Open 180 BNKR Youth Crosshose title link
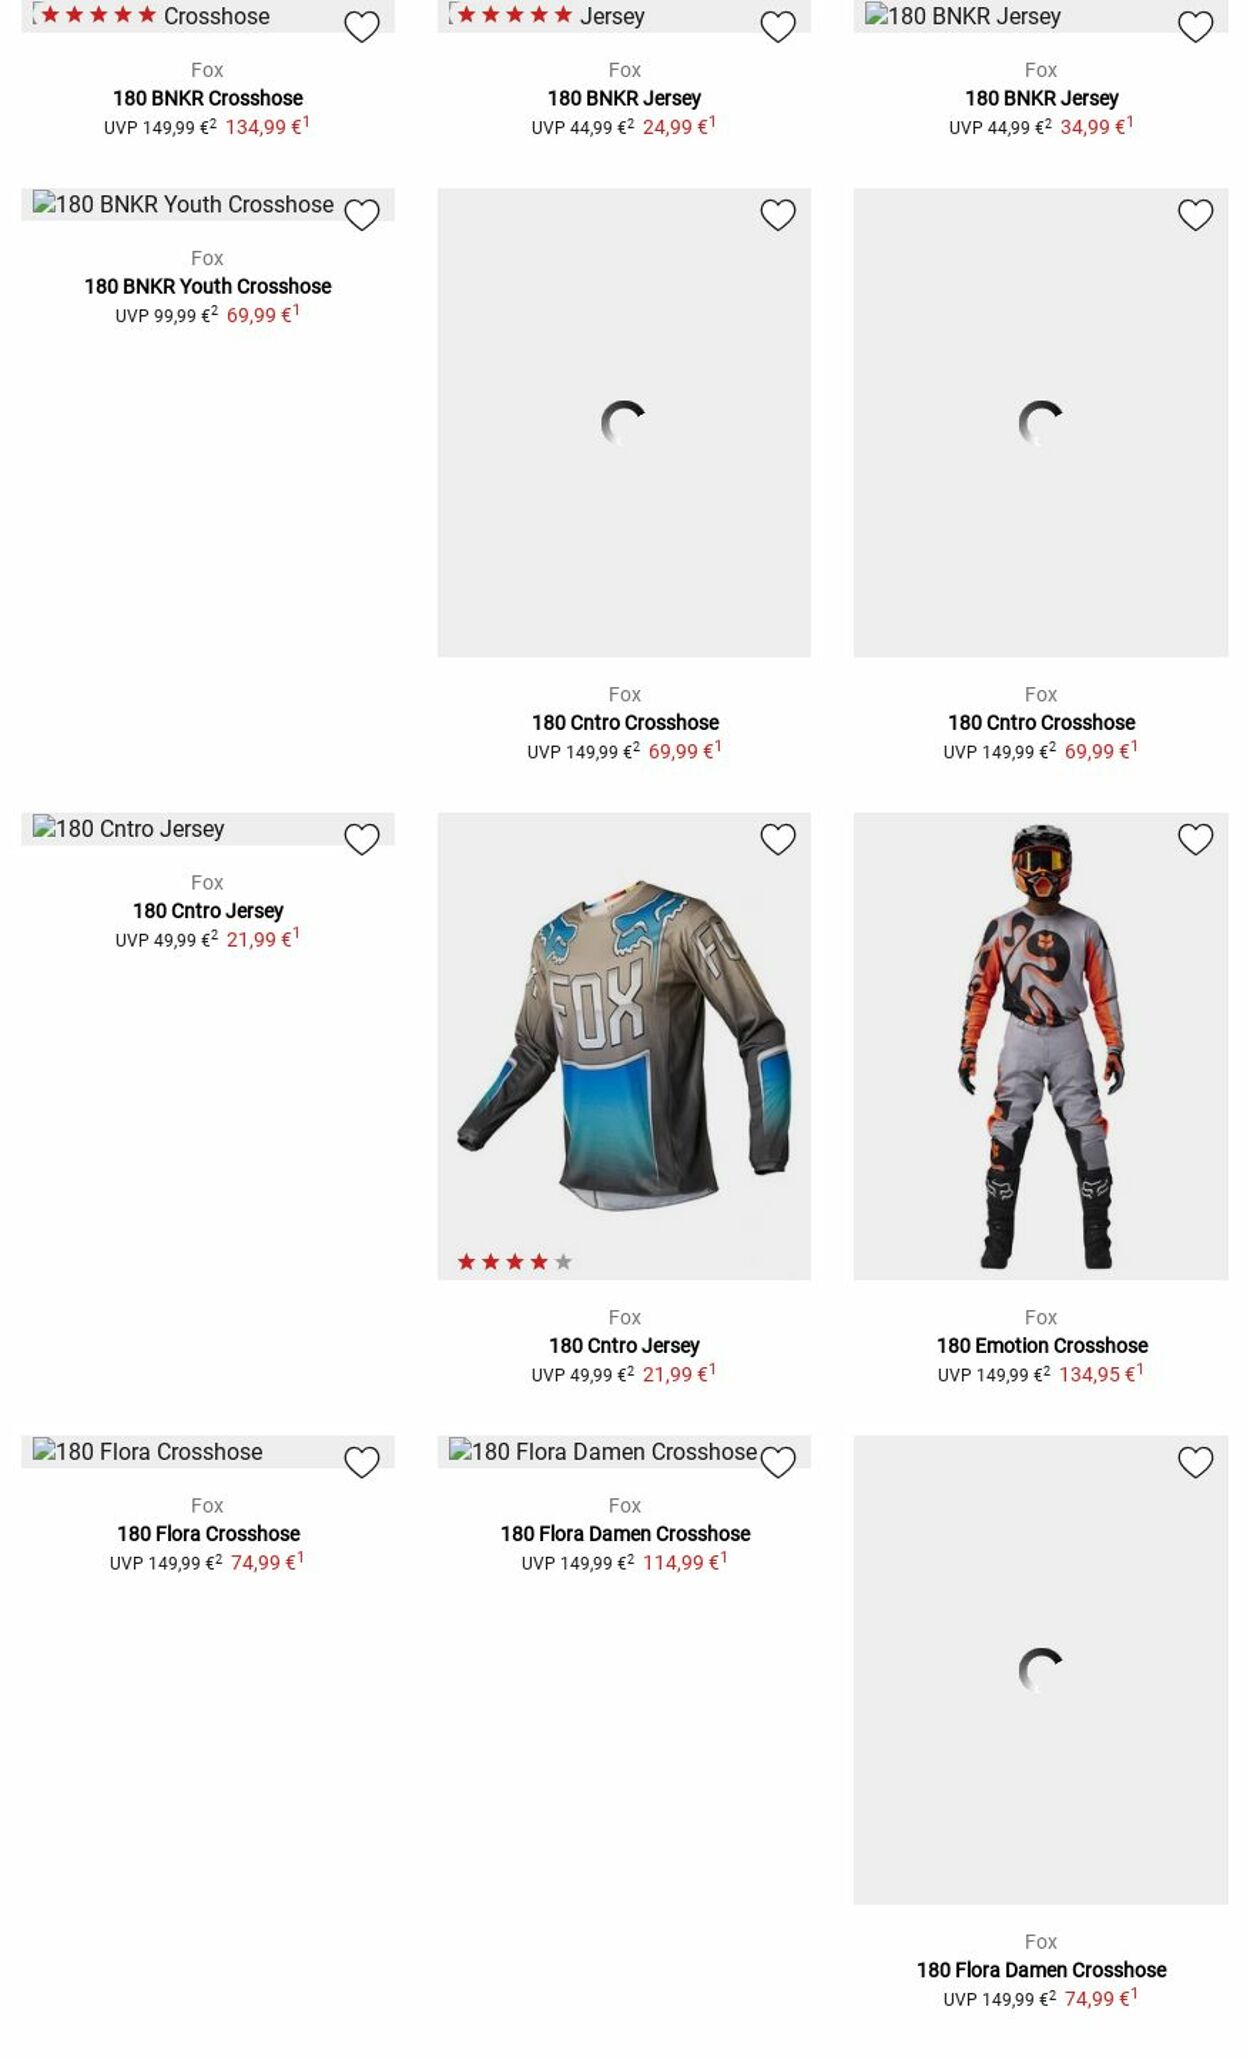Image resolution: width=1250 pixels, height=2060 pixels. click(x=207, y=287)
